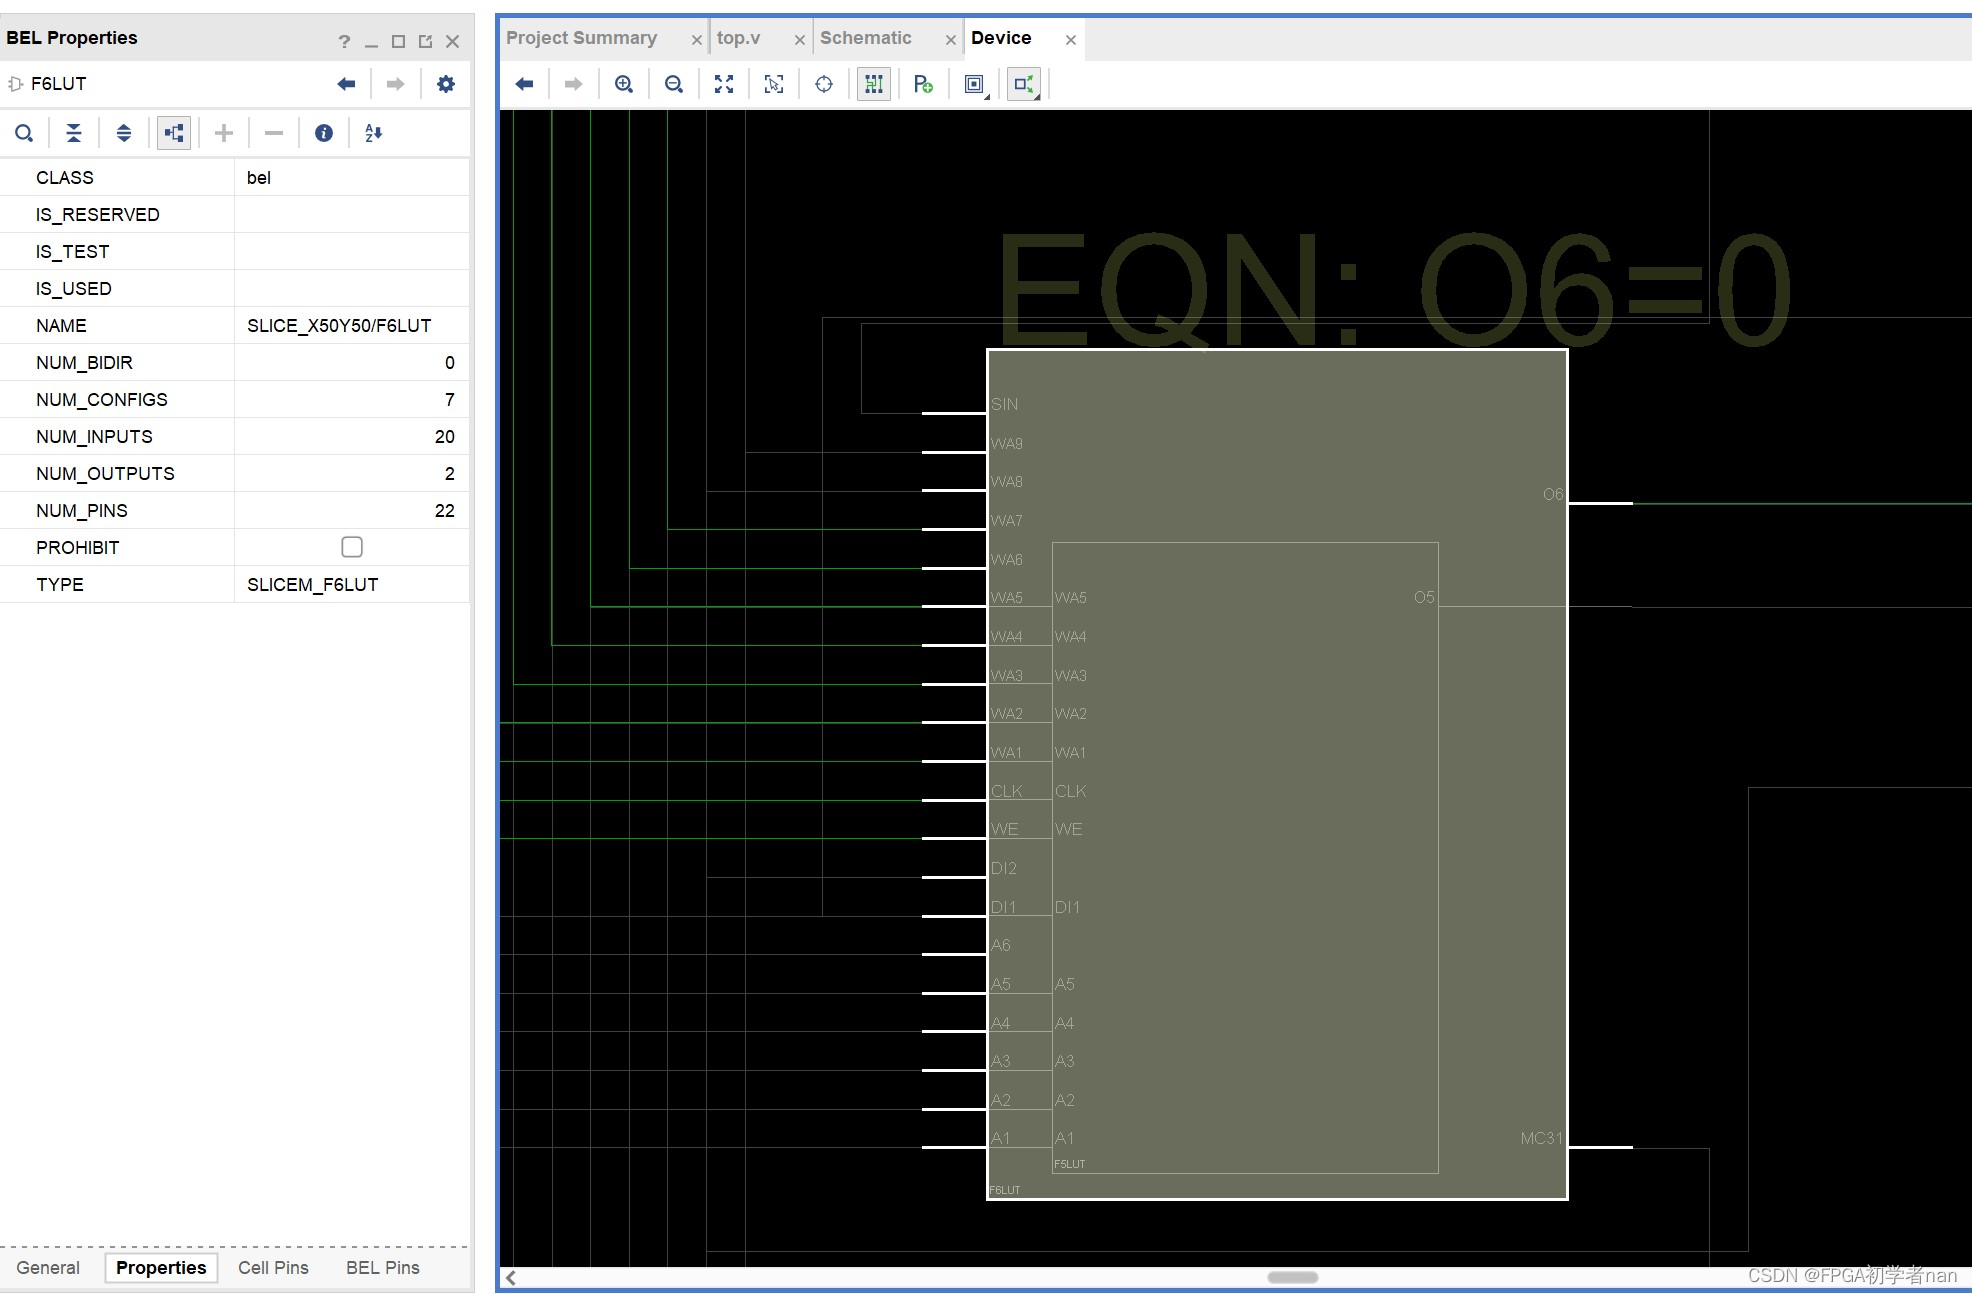Open BEL Properties settings gear
1972x1294 pixels.
pos(446,84)
